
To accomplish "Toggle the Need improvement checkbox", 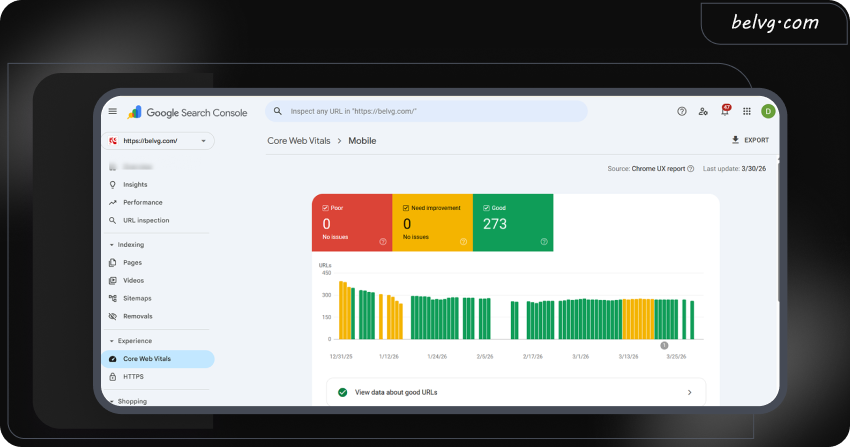I will click(405, 208).
